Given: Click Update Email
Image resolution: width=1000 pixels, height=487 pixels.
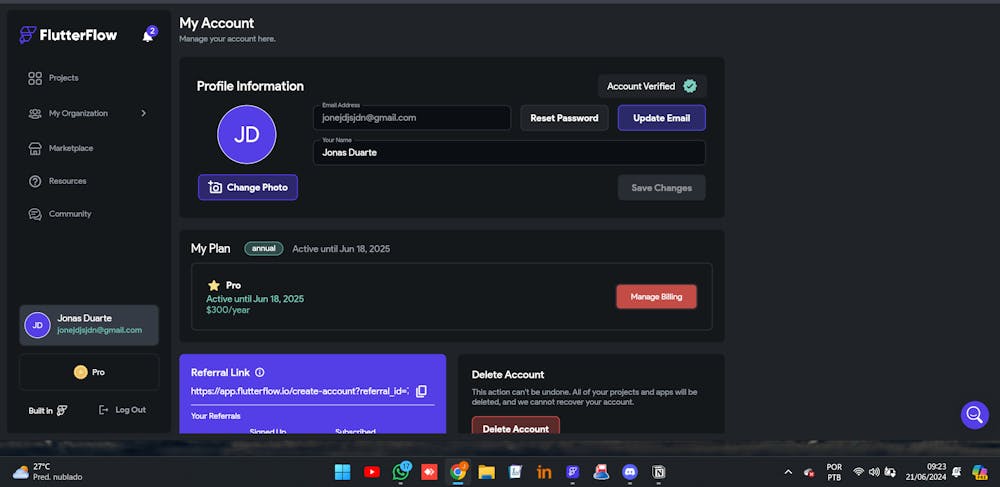Looking at the screenshot, I should tap(661, 118).
